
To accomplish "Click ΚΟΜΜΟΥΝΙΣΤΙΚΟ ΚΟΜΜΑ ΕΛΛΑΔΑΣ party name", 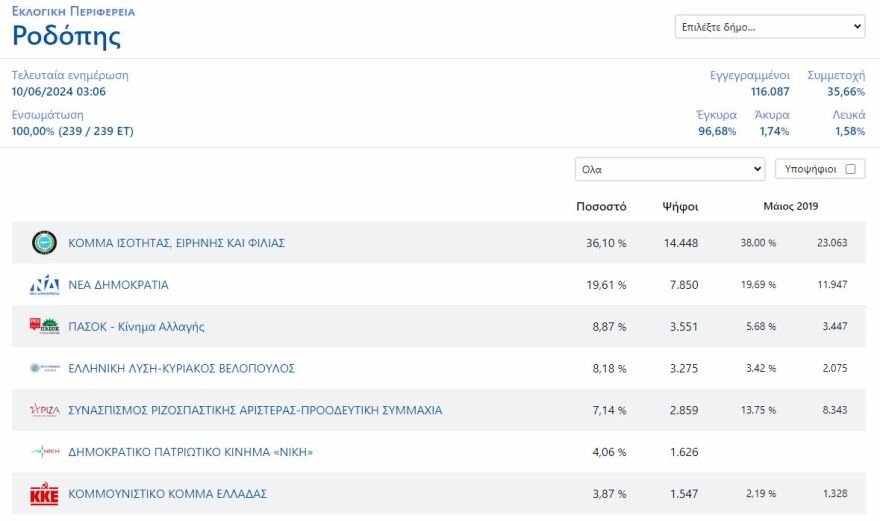I will pos(167,494).
